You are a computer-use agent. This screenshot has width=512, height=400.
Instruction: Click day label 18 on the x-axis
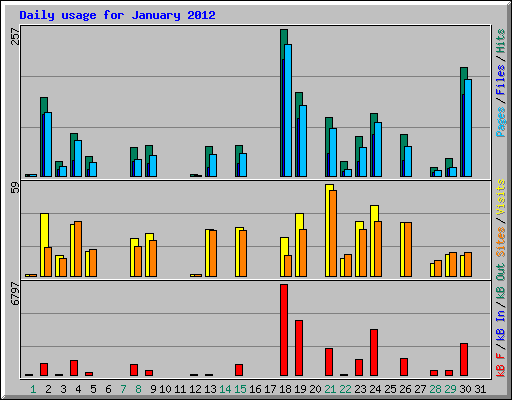tap(285, 389)
